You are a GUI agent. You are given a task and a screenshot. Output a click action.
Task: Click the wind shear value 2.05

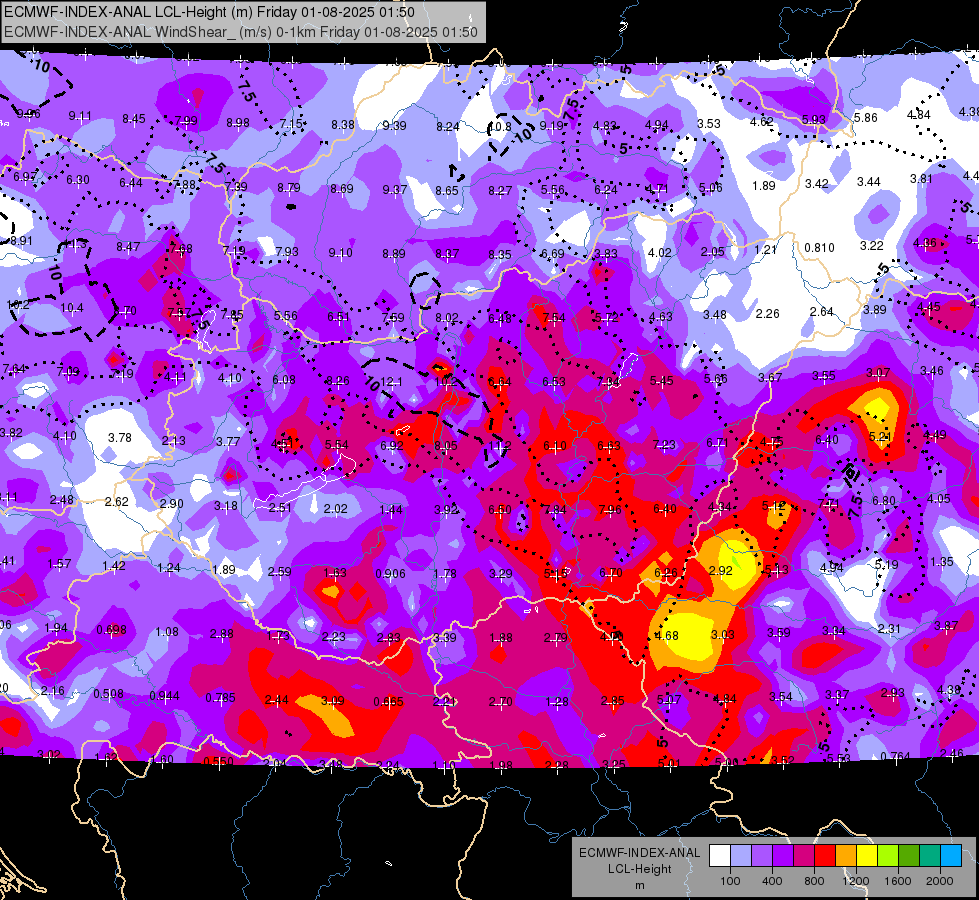point(712,252)
